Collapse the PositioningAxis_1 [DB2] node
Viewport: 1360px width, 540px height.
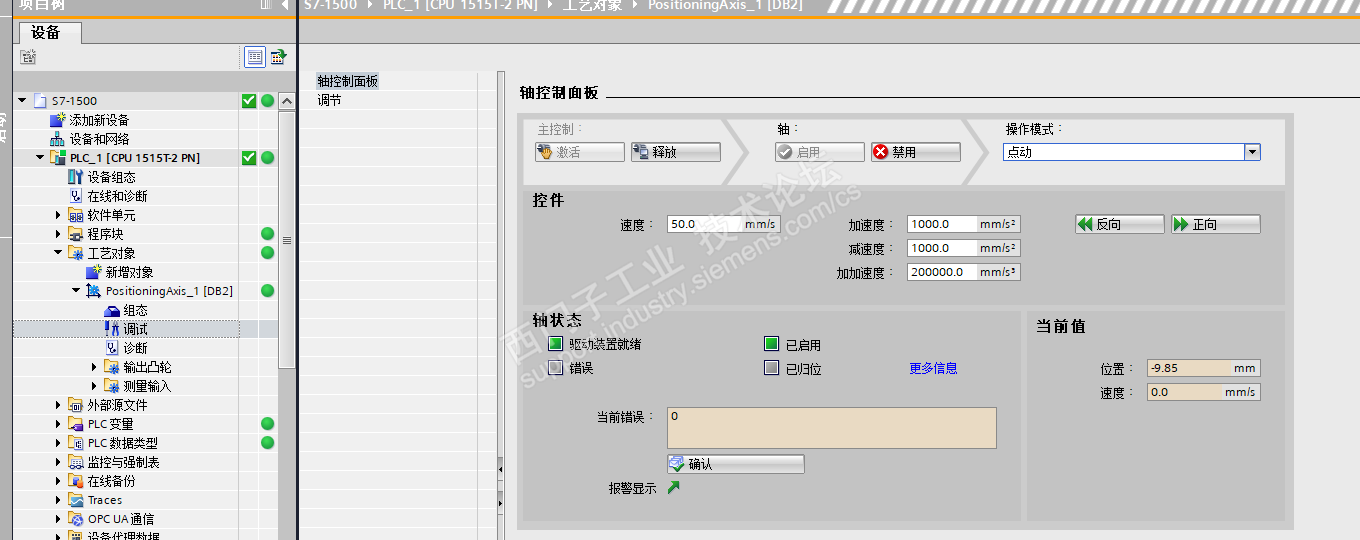76,291
